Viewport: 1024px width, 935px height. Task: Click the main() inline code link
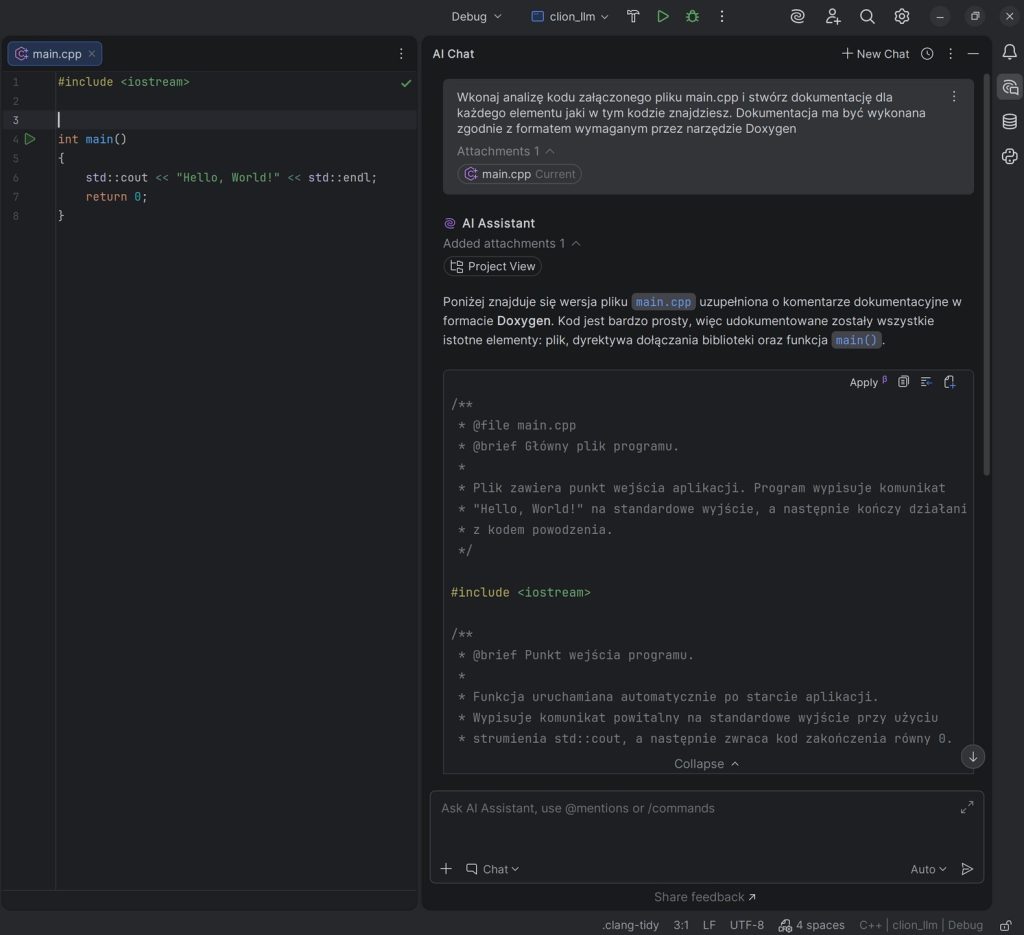[856, 340]
